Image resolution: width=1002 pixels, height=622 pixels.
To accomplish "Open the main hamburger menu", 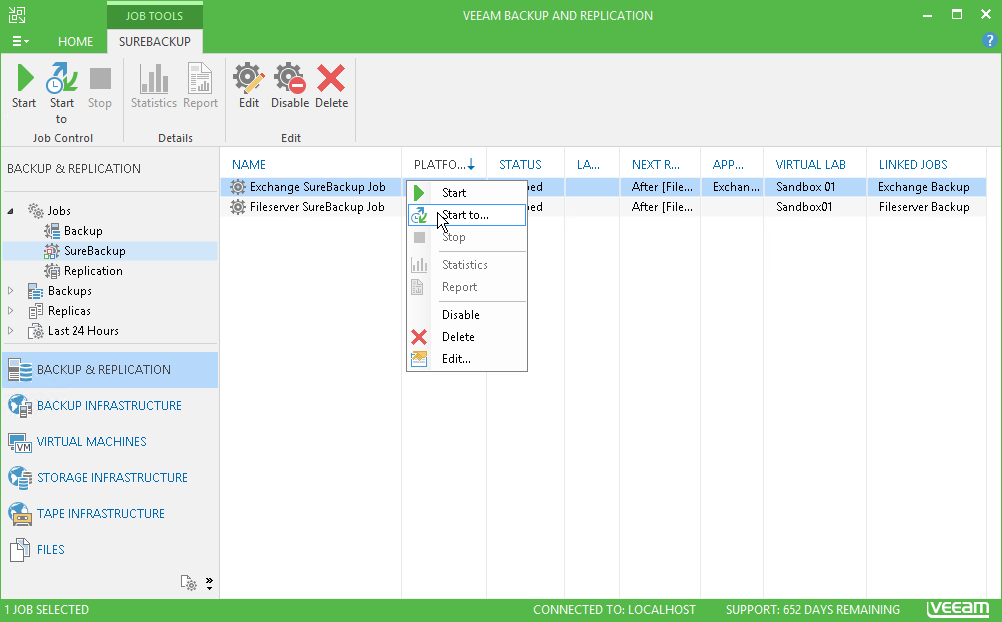I will pos(20,41).
